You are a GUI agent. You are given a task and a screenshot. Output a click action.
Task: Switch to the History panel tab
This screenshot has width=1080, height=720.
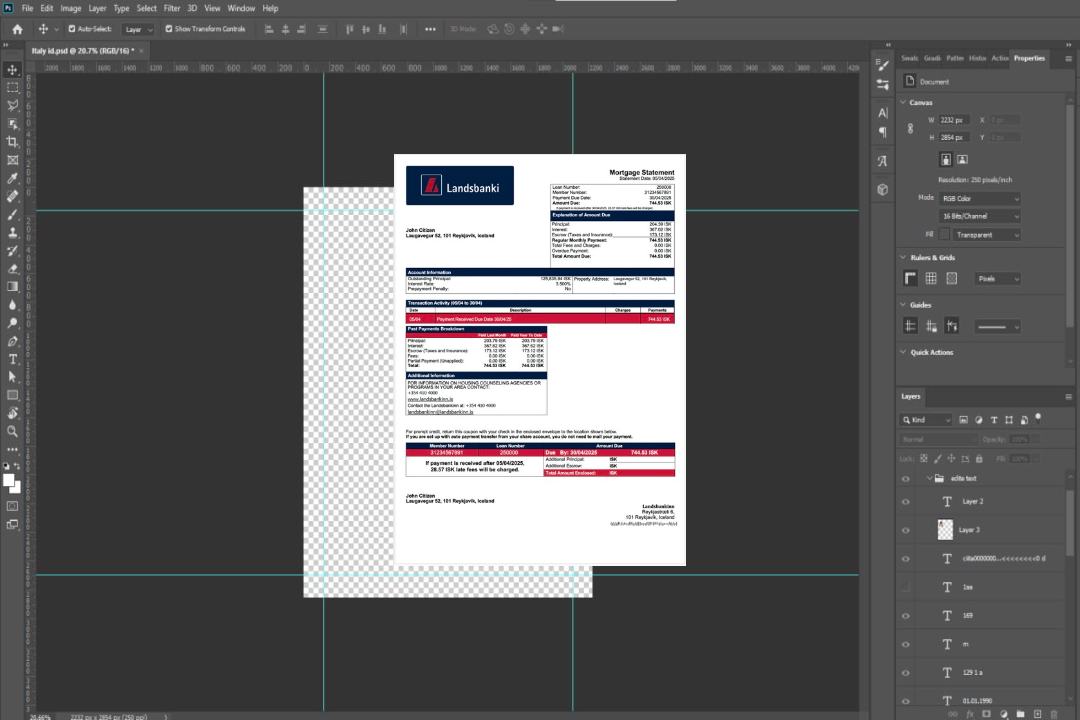coord(977,59)
